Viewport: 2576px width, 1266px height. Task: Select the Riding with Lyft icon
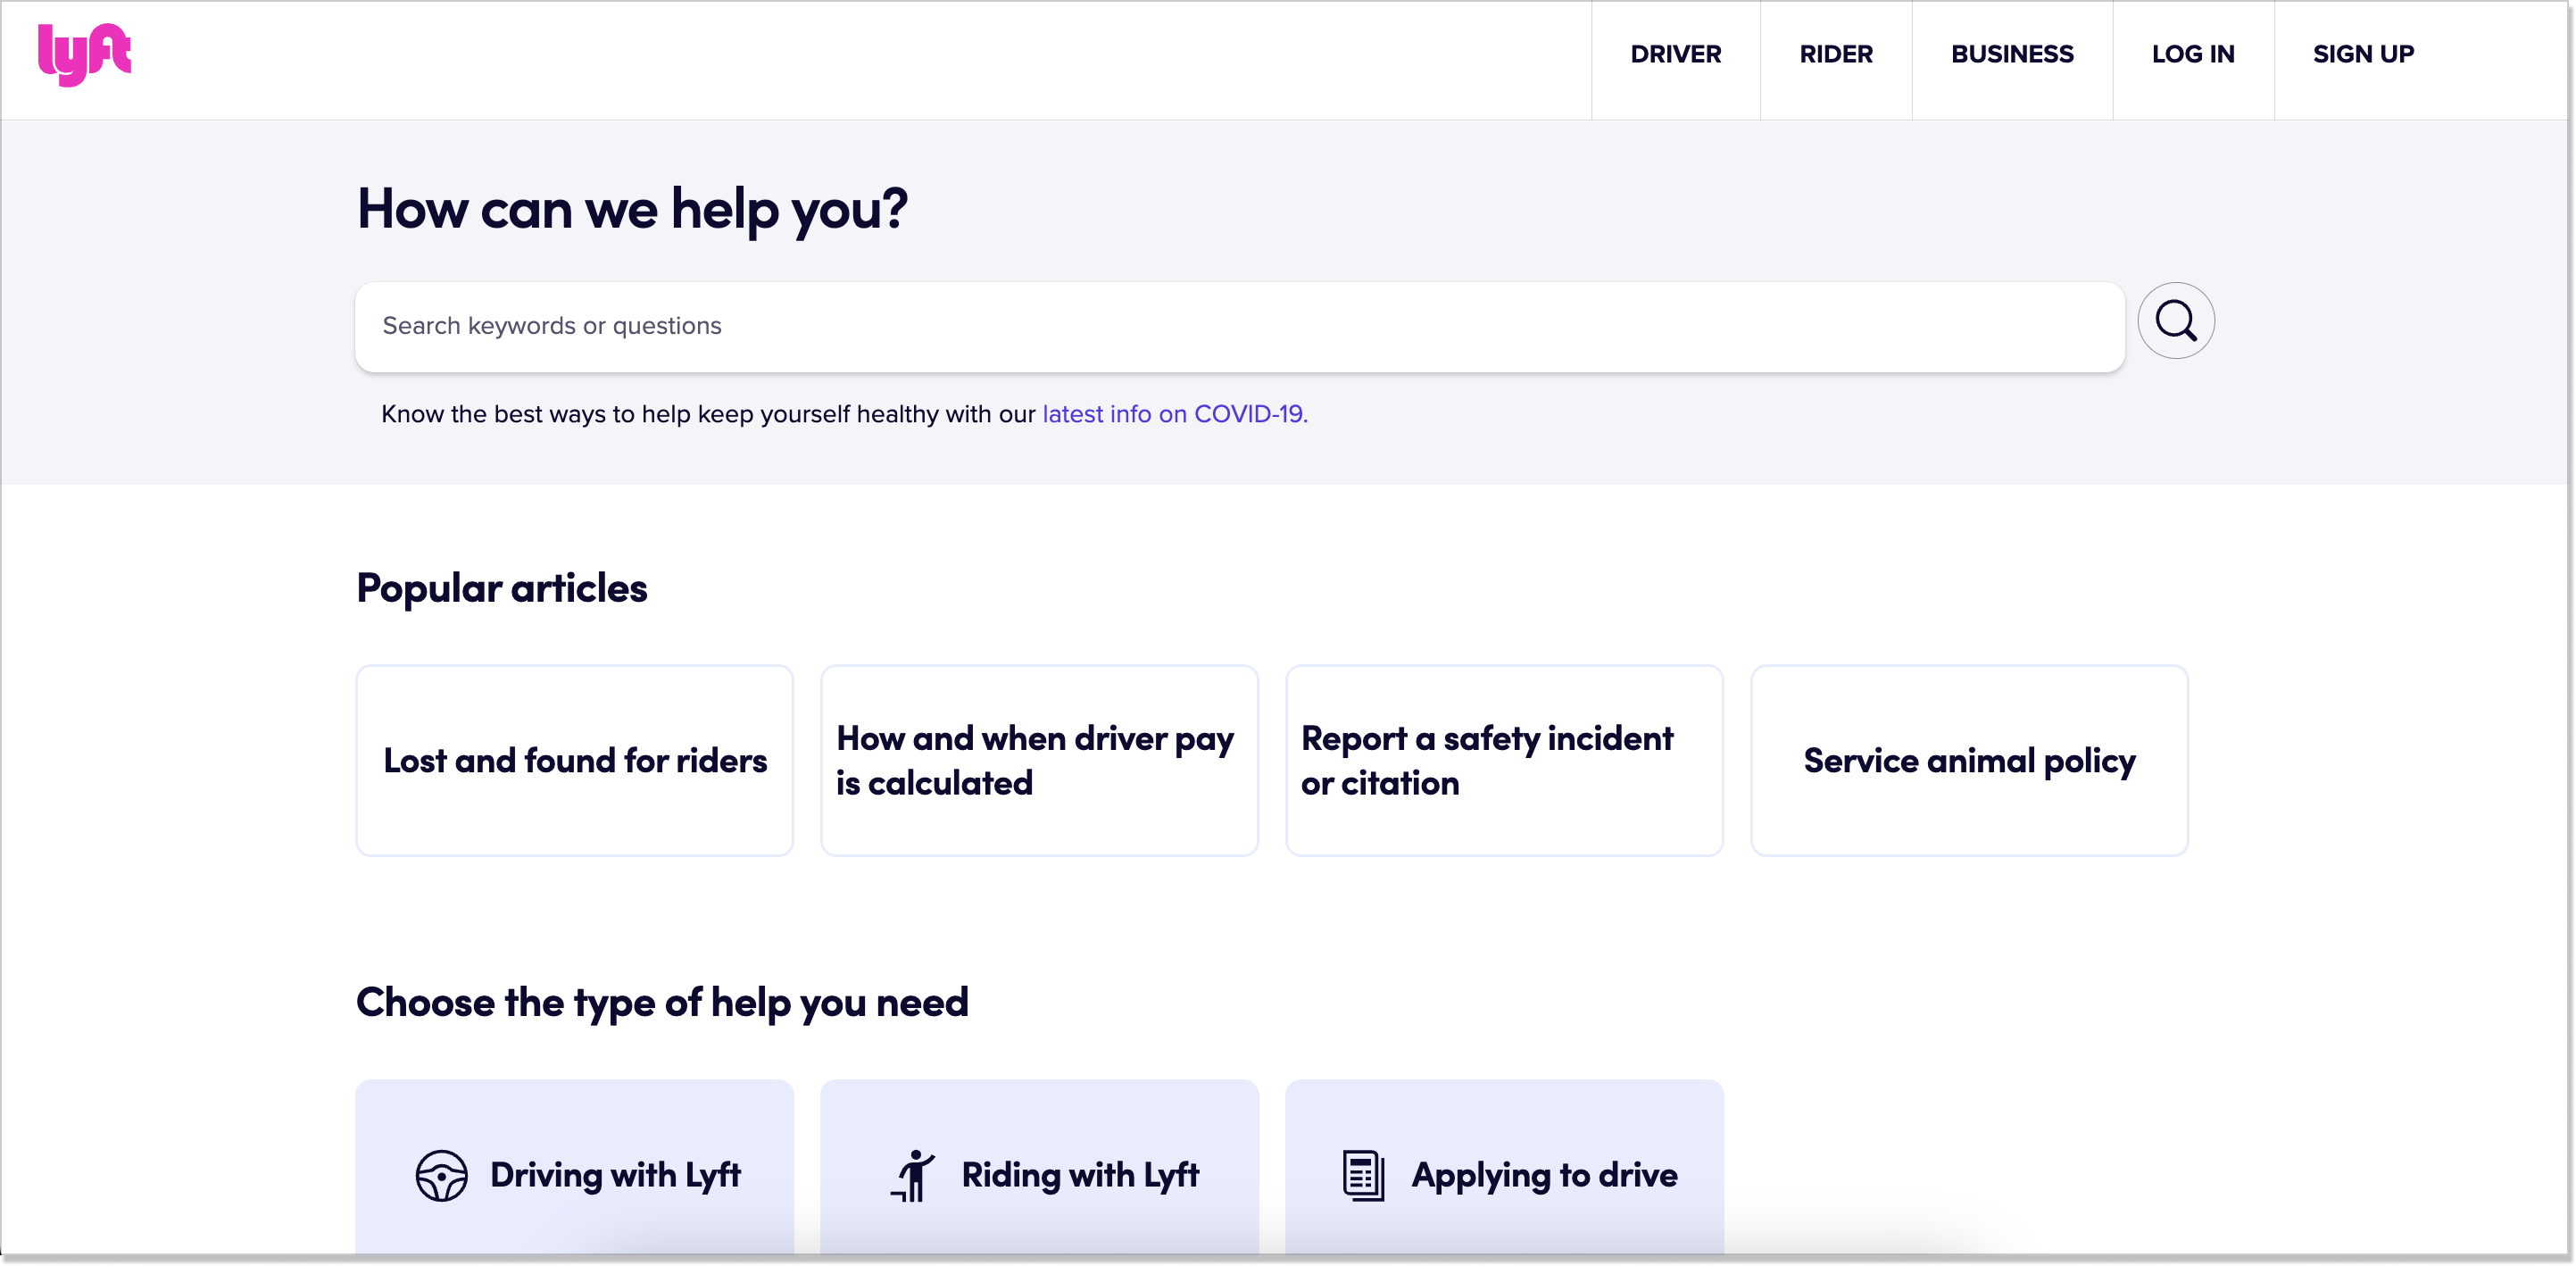(x=913, y=1172)
